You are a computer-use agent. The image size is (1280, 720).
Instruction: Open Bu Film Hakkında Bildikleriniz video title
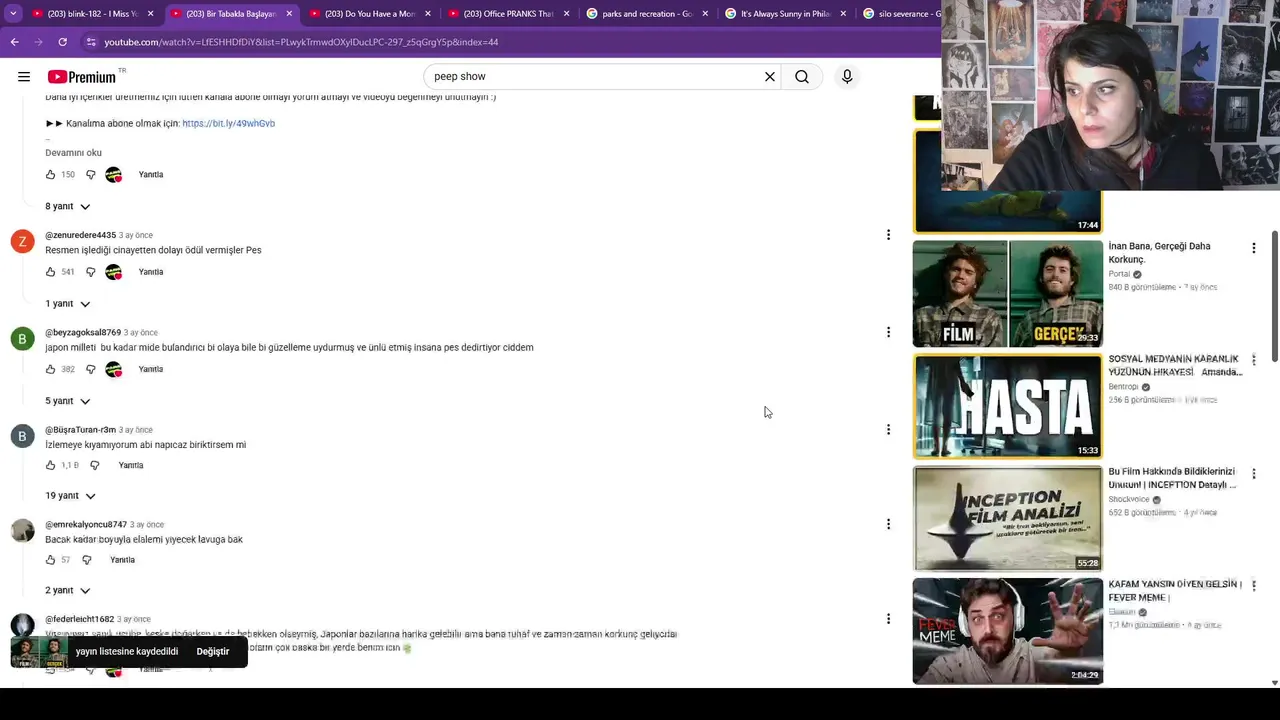pos(1172,478)
